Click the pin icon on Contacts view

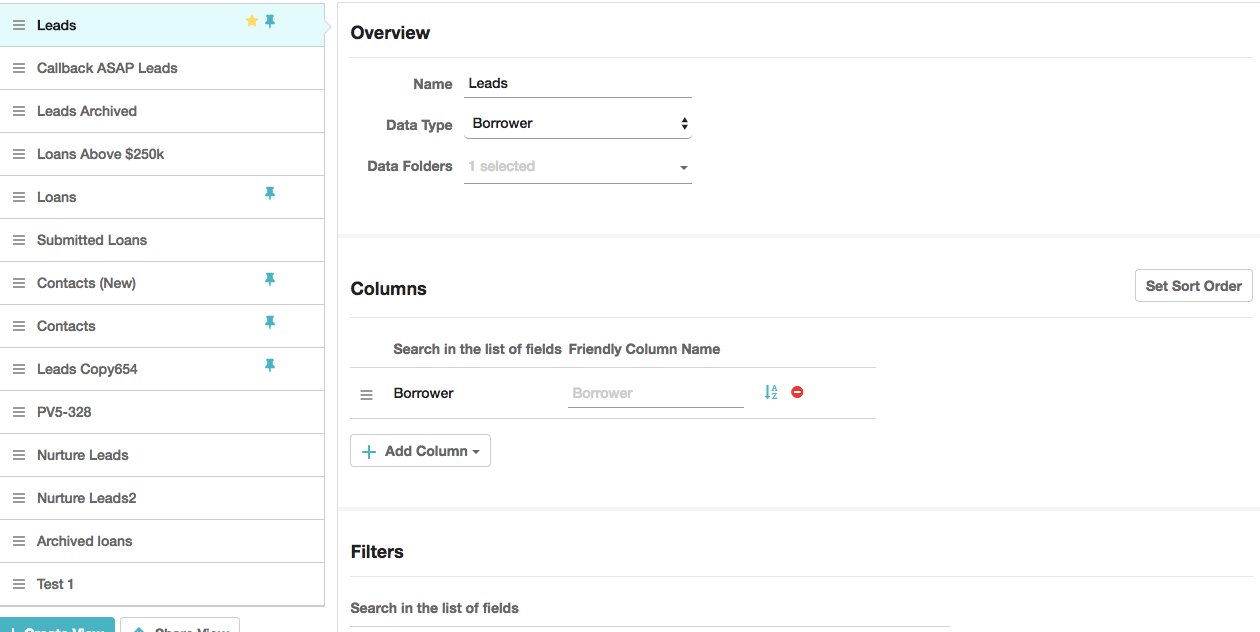pyautogui.click(x=270, y=322)
